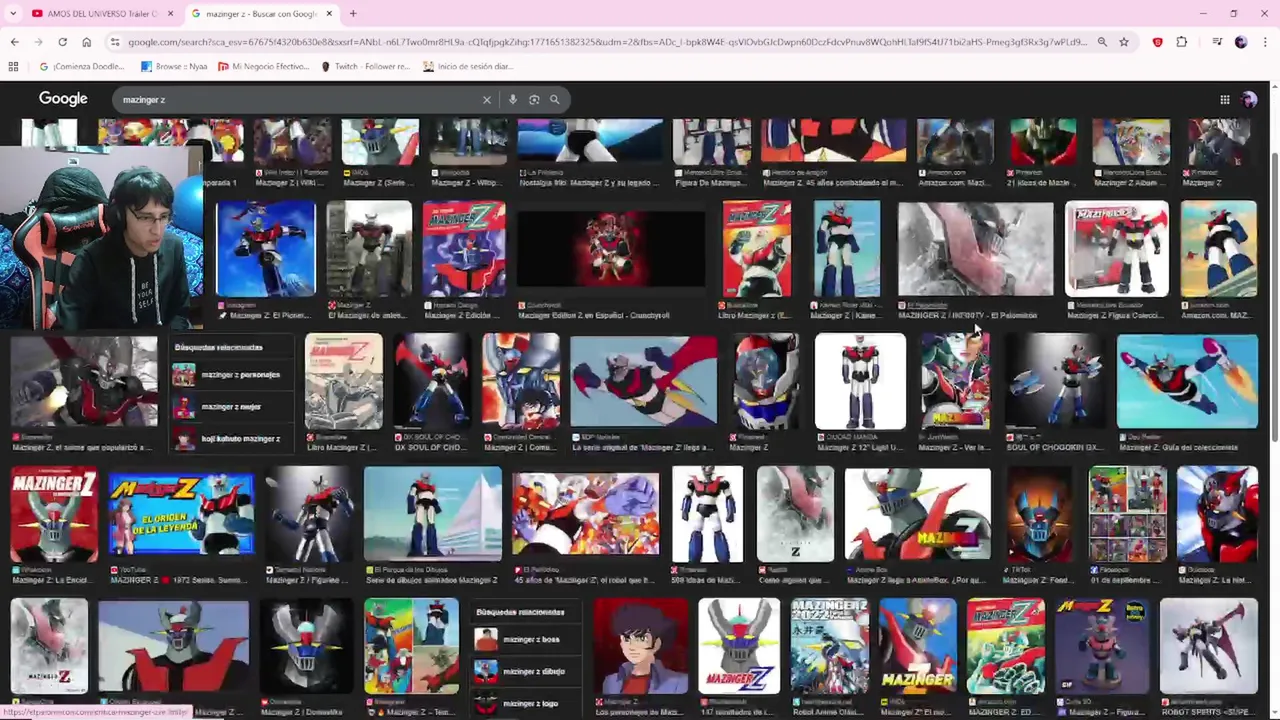Bookmark this page with the star icon

pyautogui.click(x=1124, y=42)
